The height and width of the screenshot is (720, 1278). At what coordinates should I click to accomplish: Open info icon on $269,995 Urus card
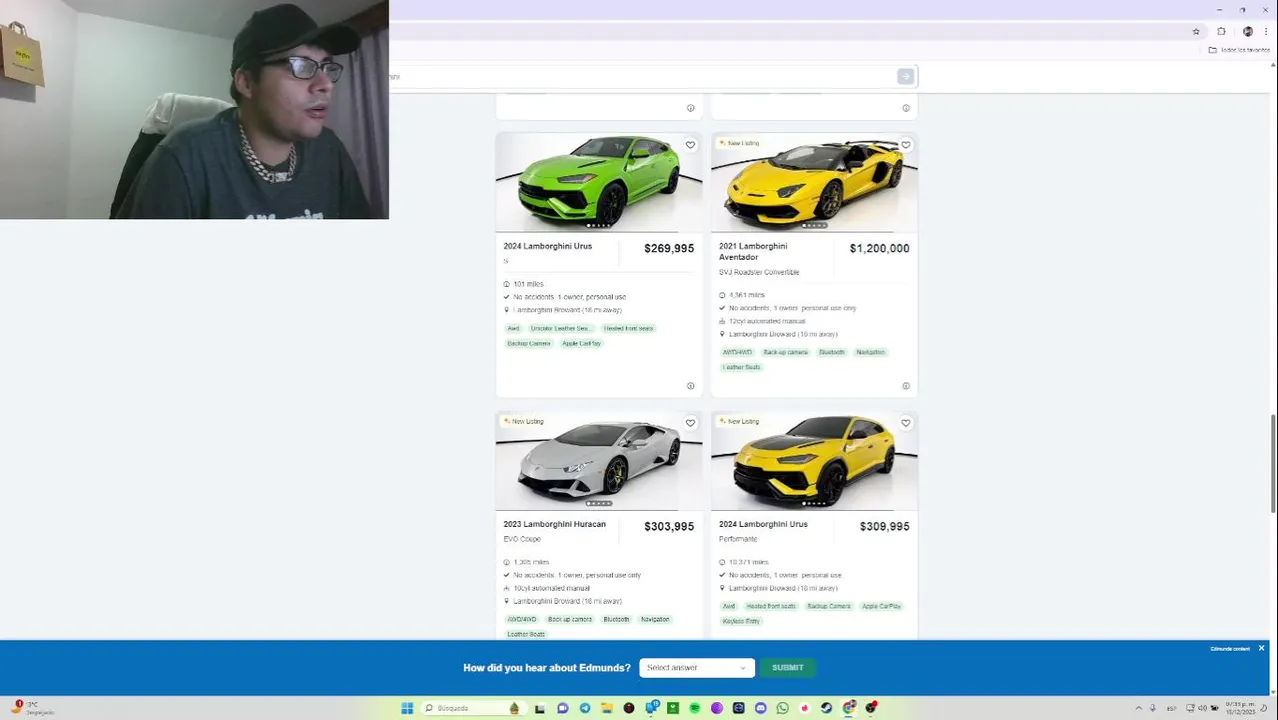tap(690, 386)
